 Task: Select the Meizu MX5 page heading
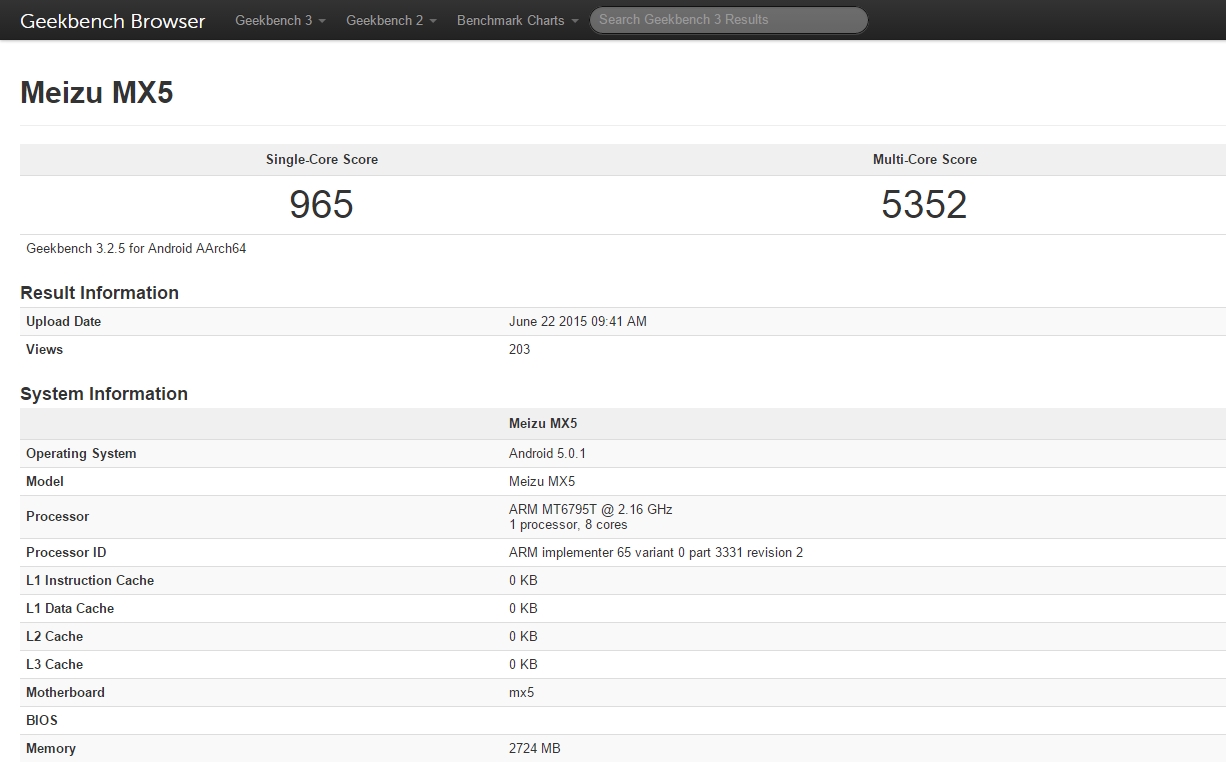pos(97,93)
